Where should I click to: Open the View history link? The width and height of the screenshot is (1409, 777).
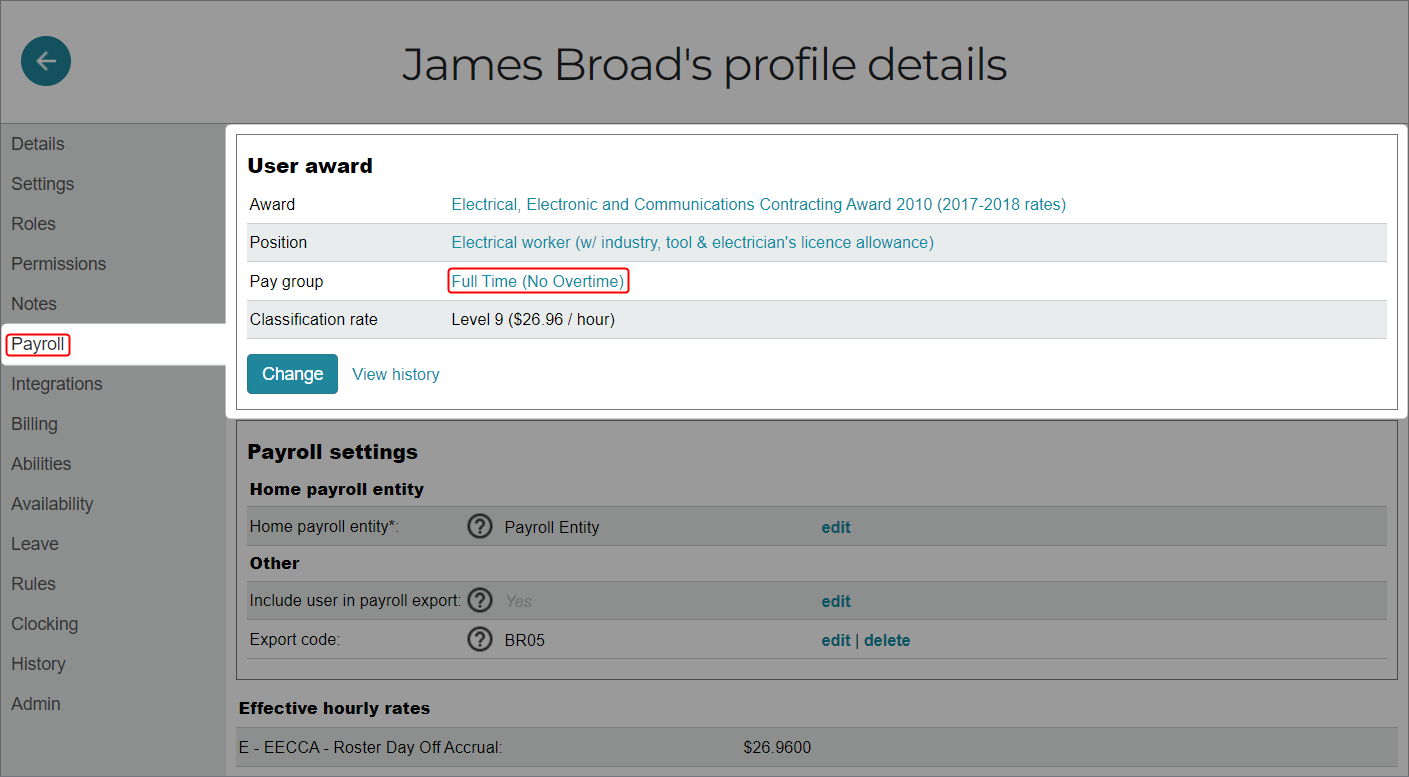tap(395, 373)
